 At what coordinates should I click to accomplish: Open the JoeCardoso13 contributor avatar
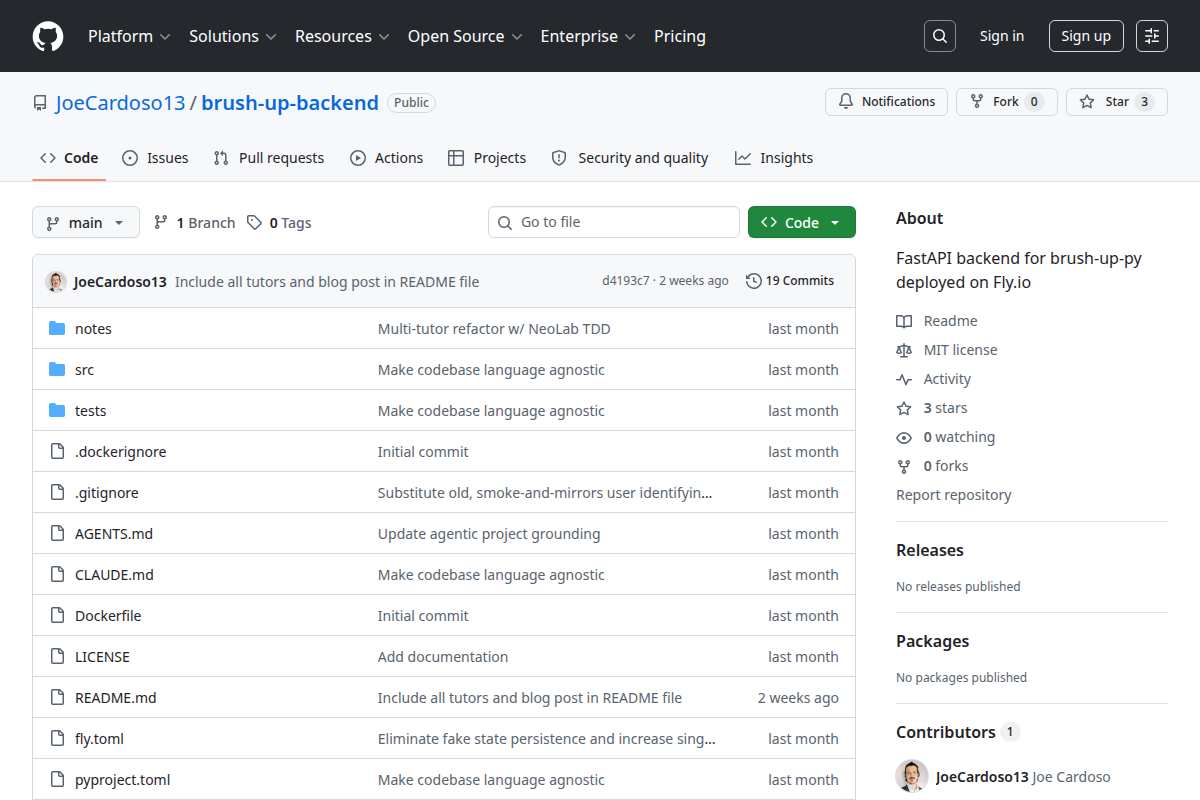(912, 777)
